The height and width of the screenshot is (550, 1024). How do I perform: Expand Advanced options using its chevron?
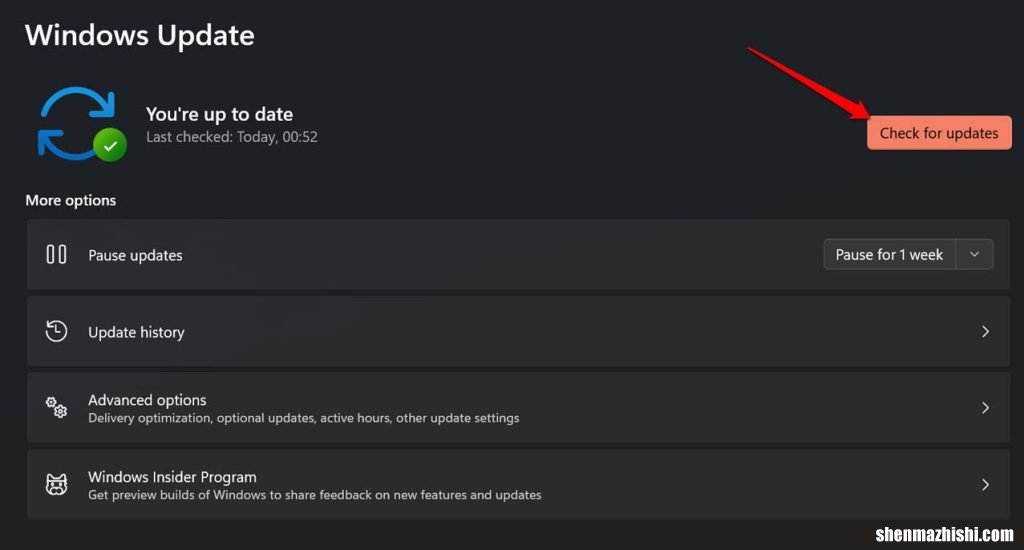point(985,408)
